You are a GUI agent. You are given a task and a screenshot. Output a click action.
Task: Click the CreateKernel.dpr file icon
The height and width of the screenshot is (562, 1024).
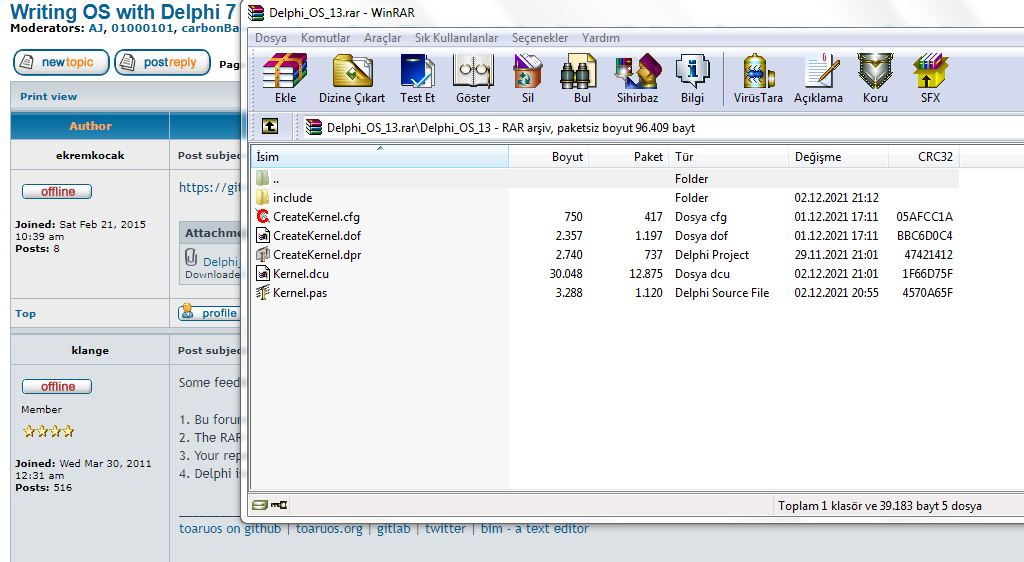pyautogui.click(x=263, y=255)
